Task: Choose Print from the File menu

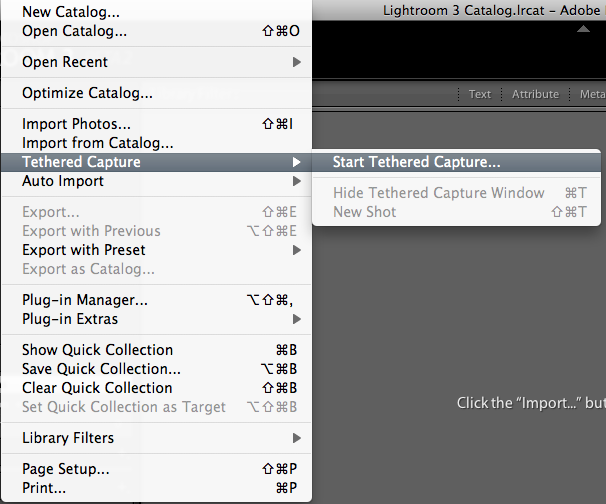Action: (x=44, y=488)
